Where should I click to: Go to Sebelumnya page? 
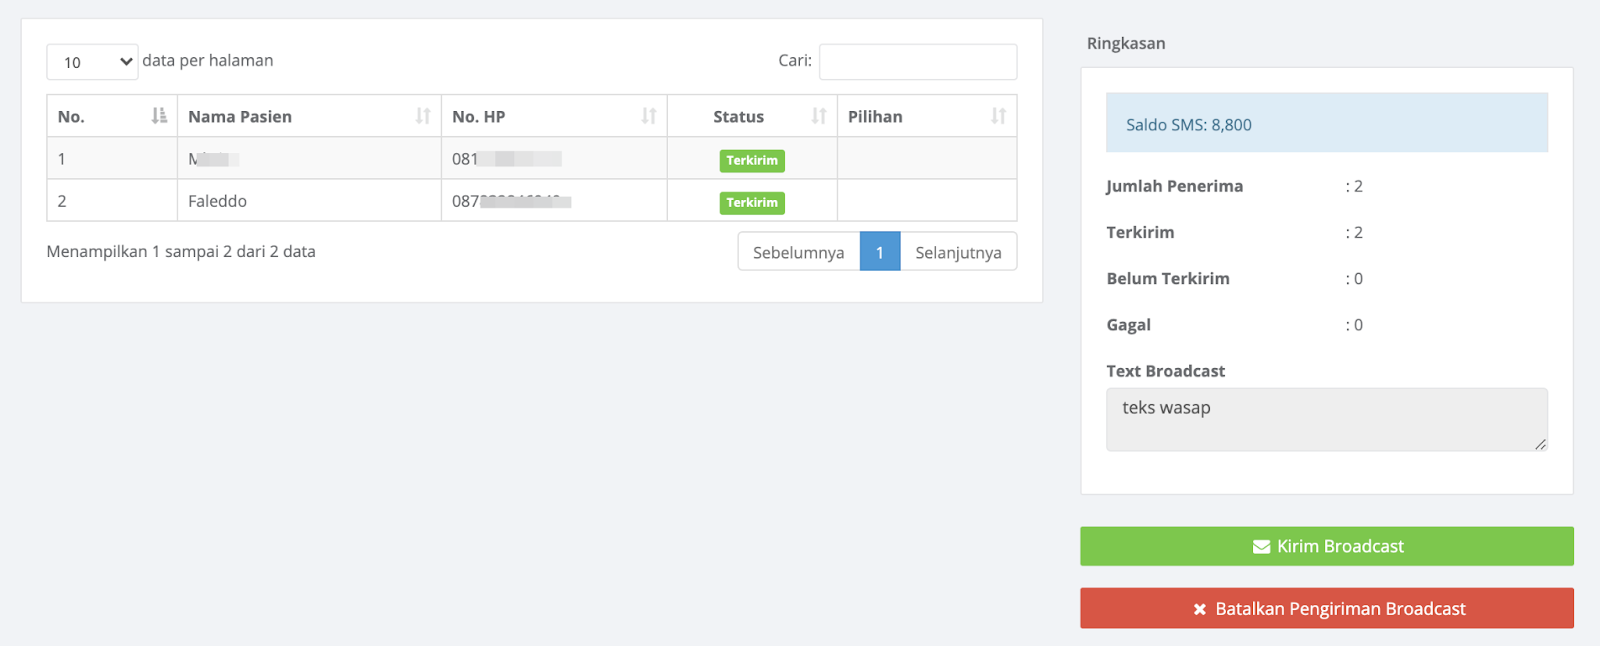799,252
